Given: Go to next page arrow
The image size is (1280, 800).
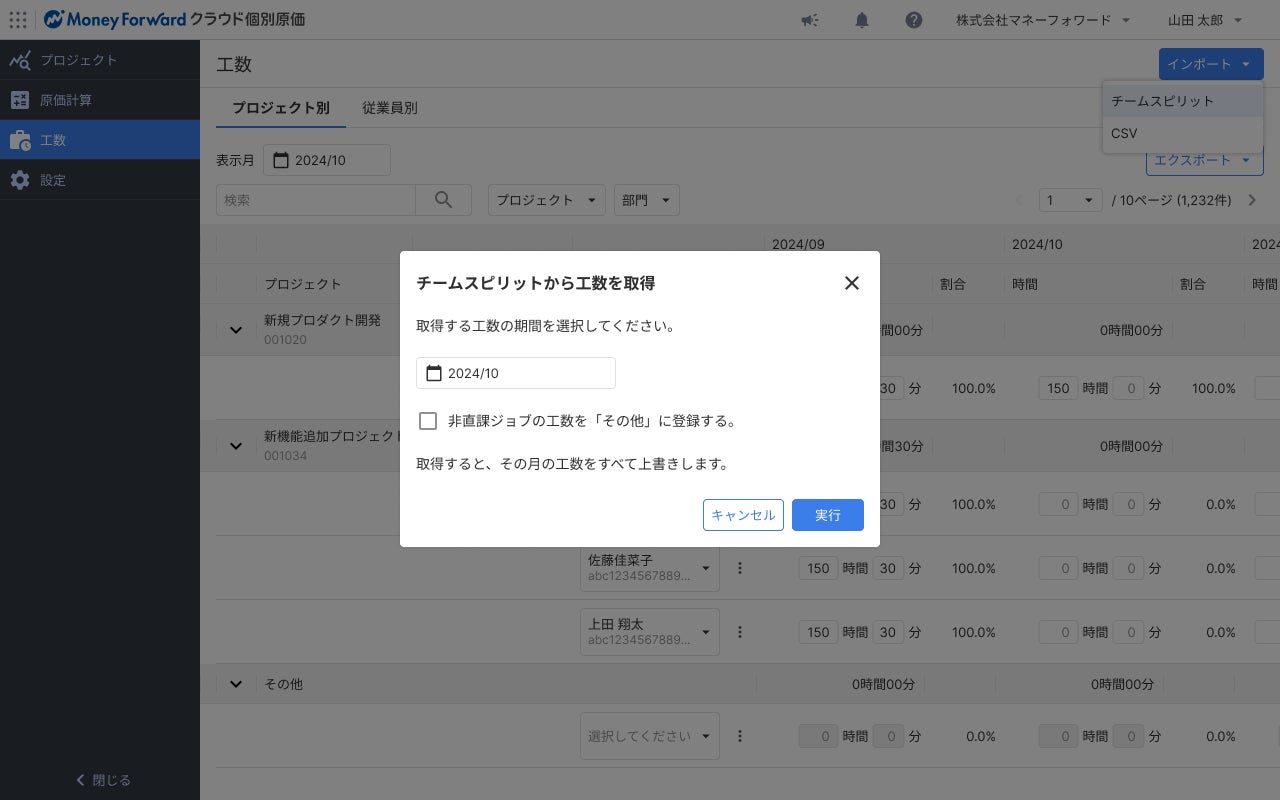Looking at the screenshot, I should coord(1252,200).
